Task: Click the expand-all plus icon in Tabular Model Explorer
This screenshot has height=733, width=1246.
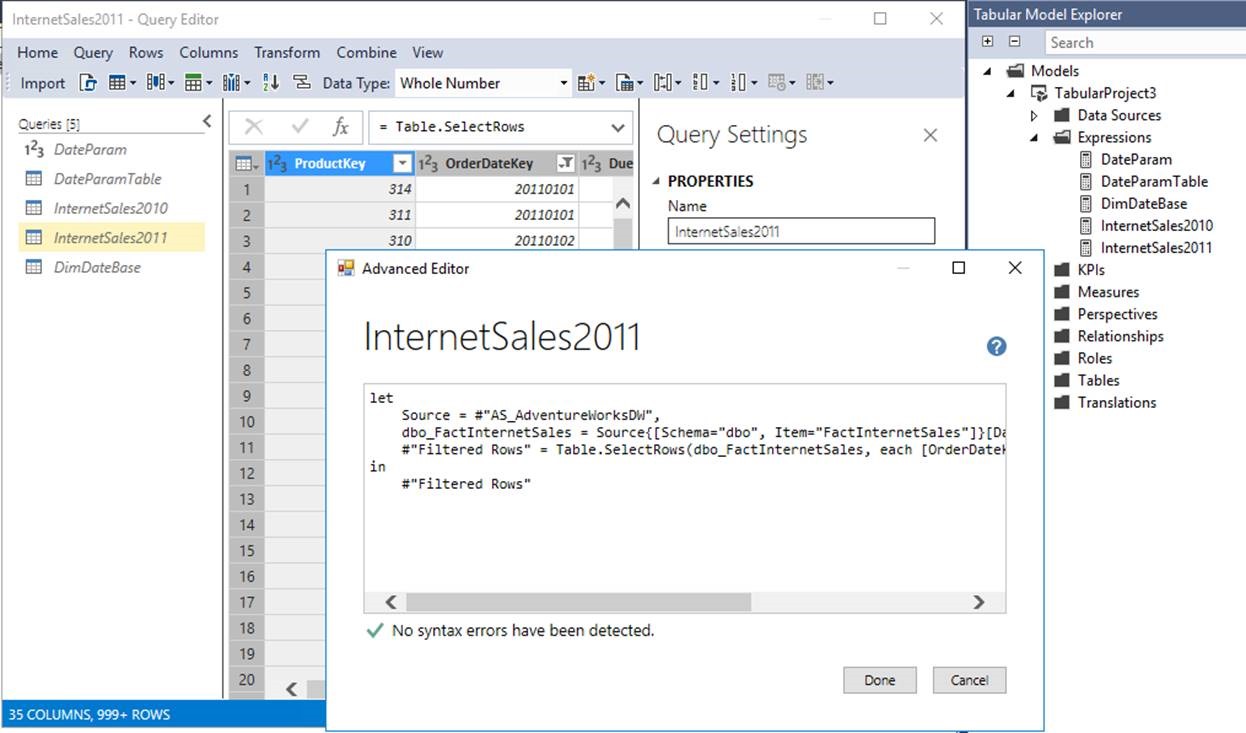Action: pos(988,42)
